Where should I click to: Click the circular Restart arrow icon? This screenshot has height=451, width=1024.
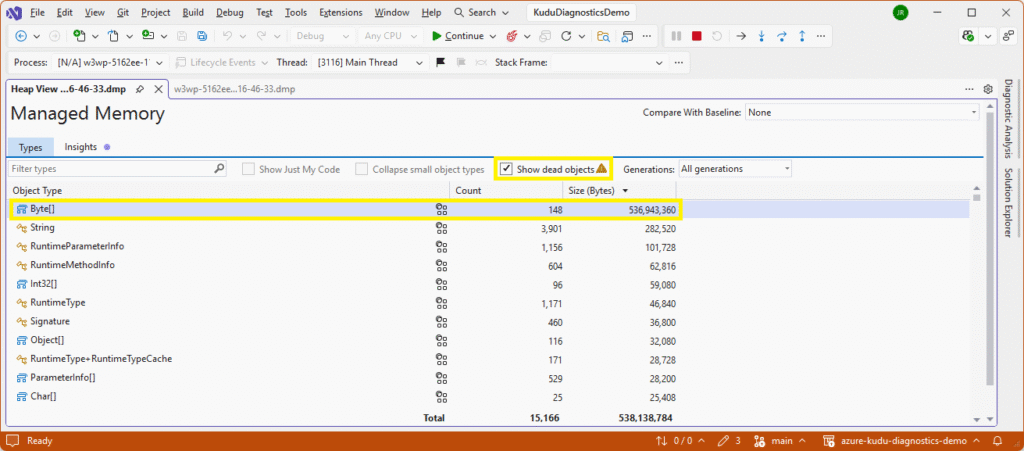pyautogui.click(x=566, y=37)
